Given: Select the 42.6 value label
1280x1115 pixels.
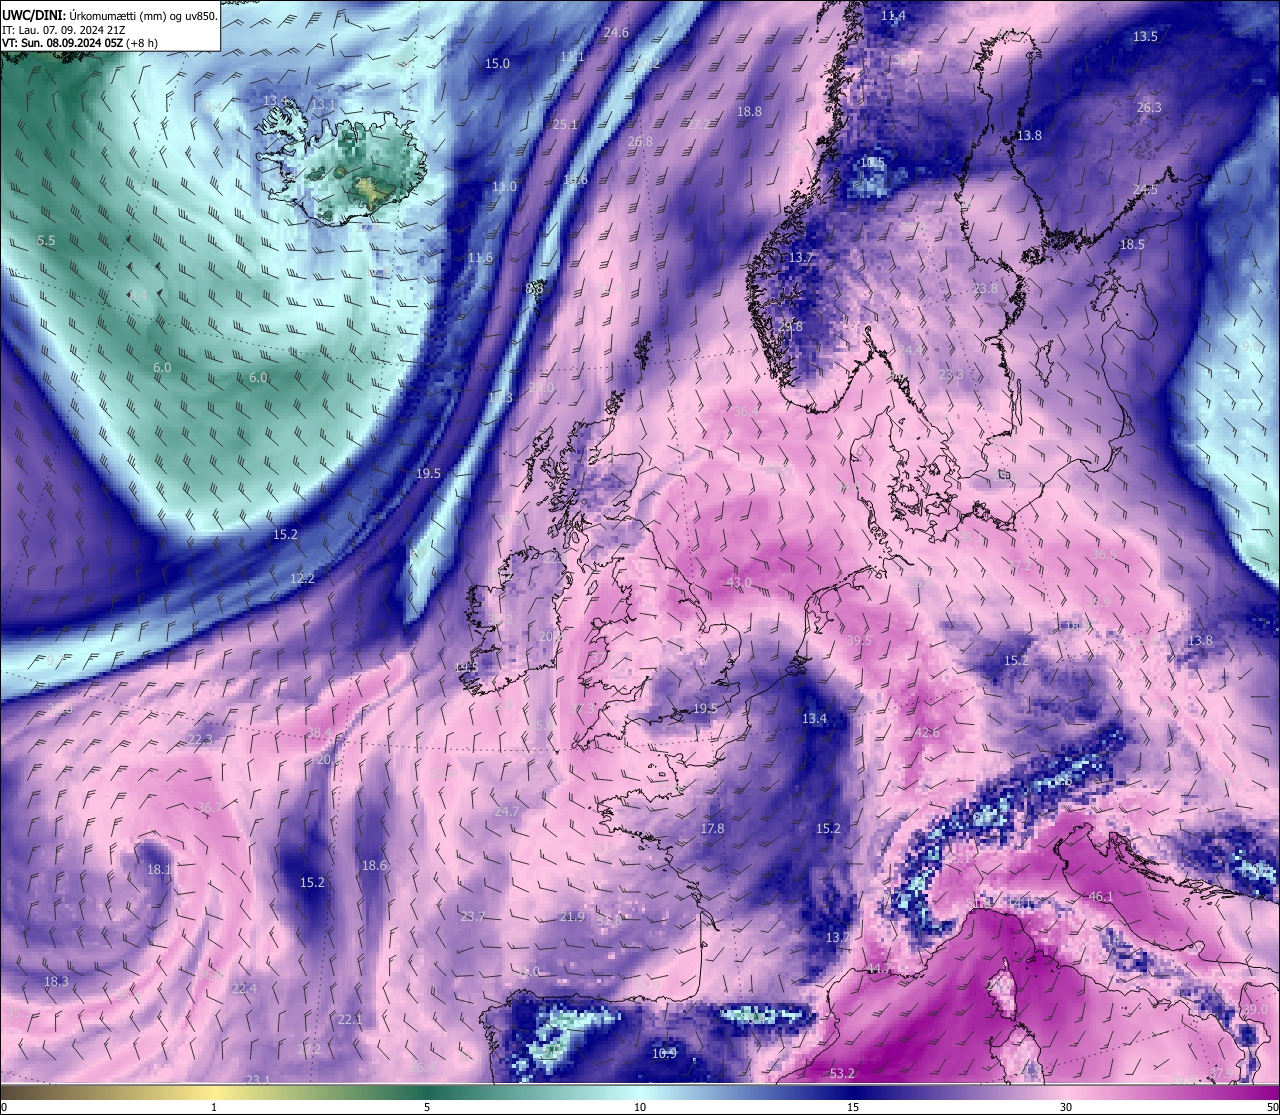Looking at the screenshot, I should [927, 732].
